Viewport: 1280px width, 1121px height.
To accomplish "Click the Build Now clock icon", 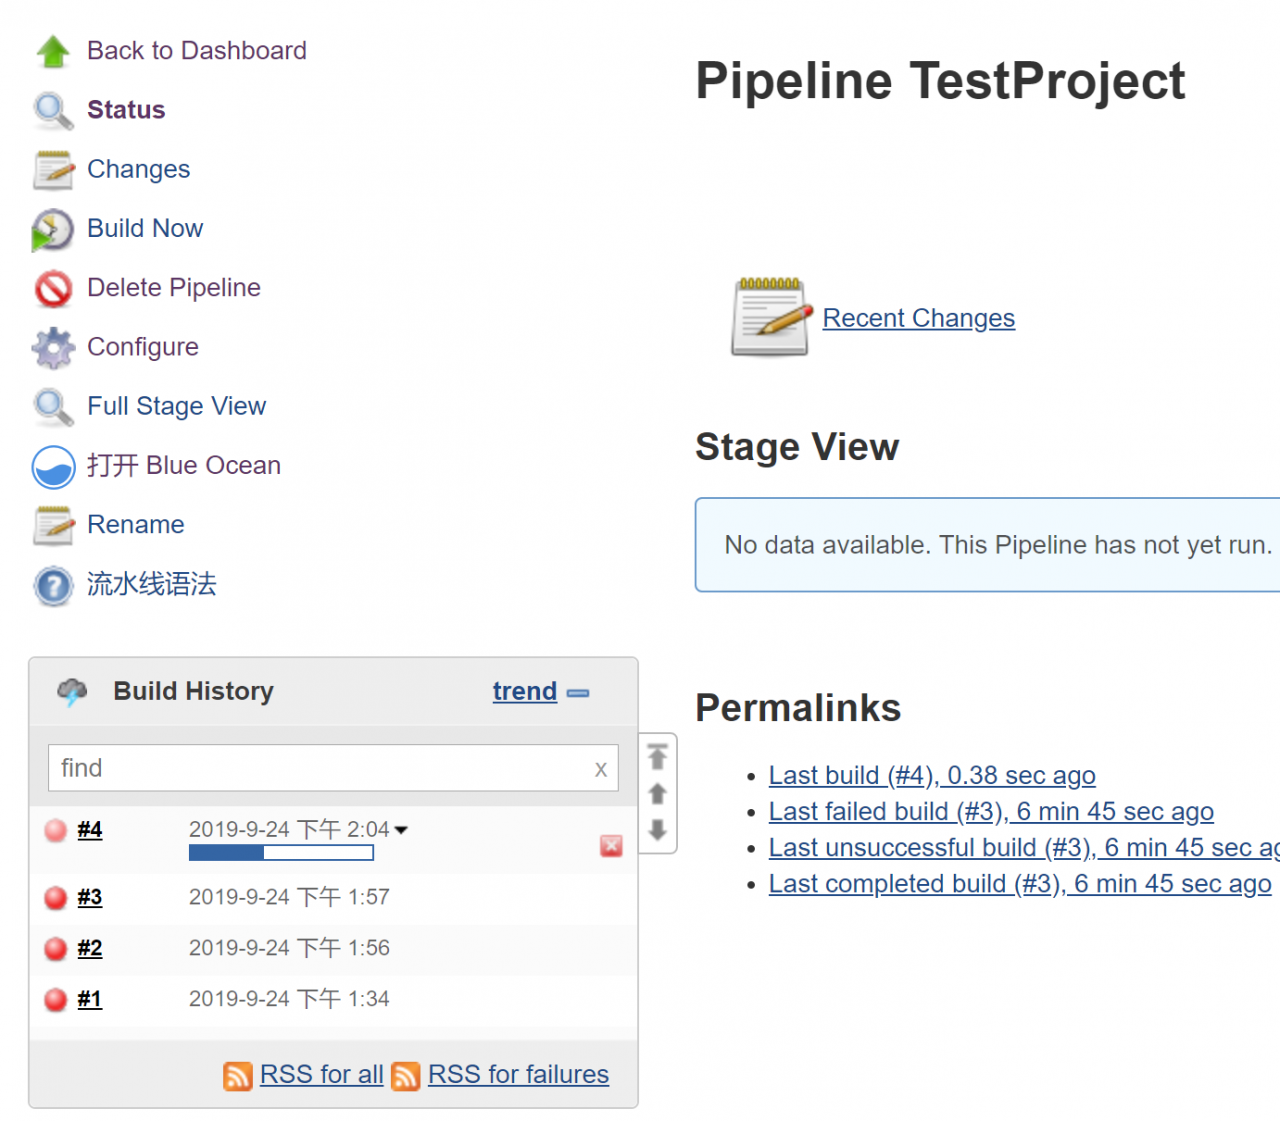I will click(53, 229).
